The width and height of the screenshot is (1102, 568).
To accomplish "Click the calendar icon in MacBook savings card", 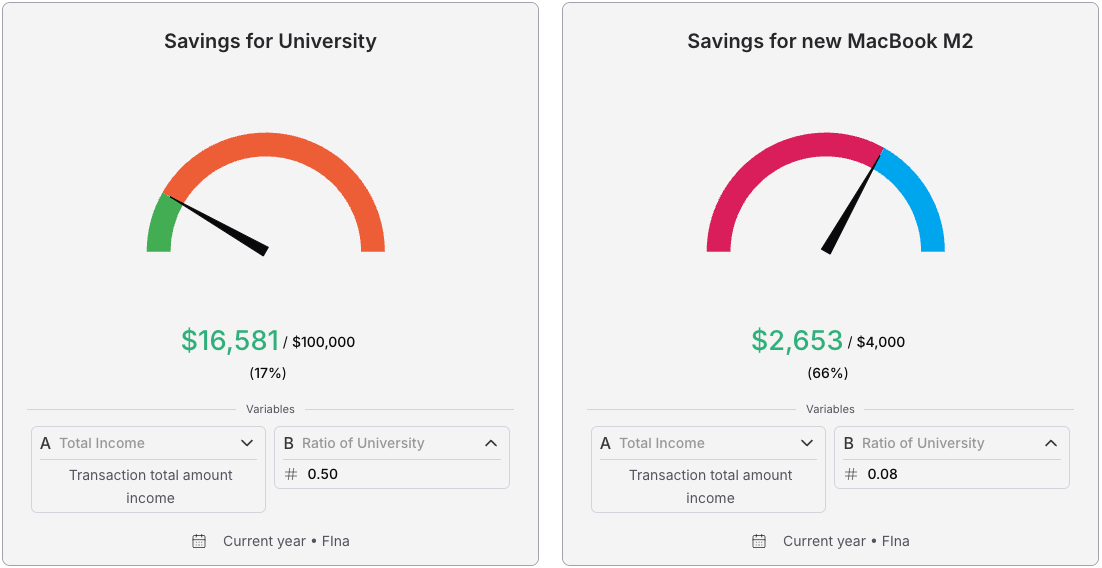I will [759, 541].
